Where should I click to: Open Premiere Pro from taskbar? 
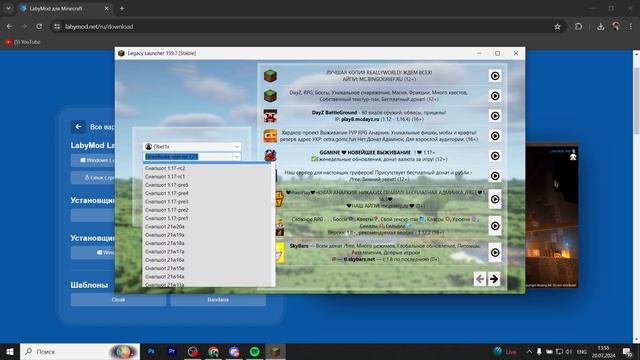point(172,351)
